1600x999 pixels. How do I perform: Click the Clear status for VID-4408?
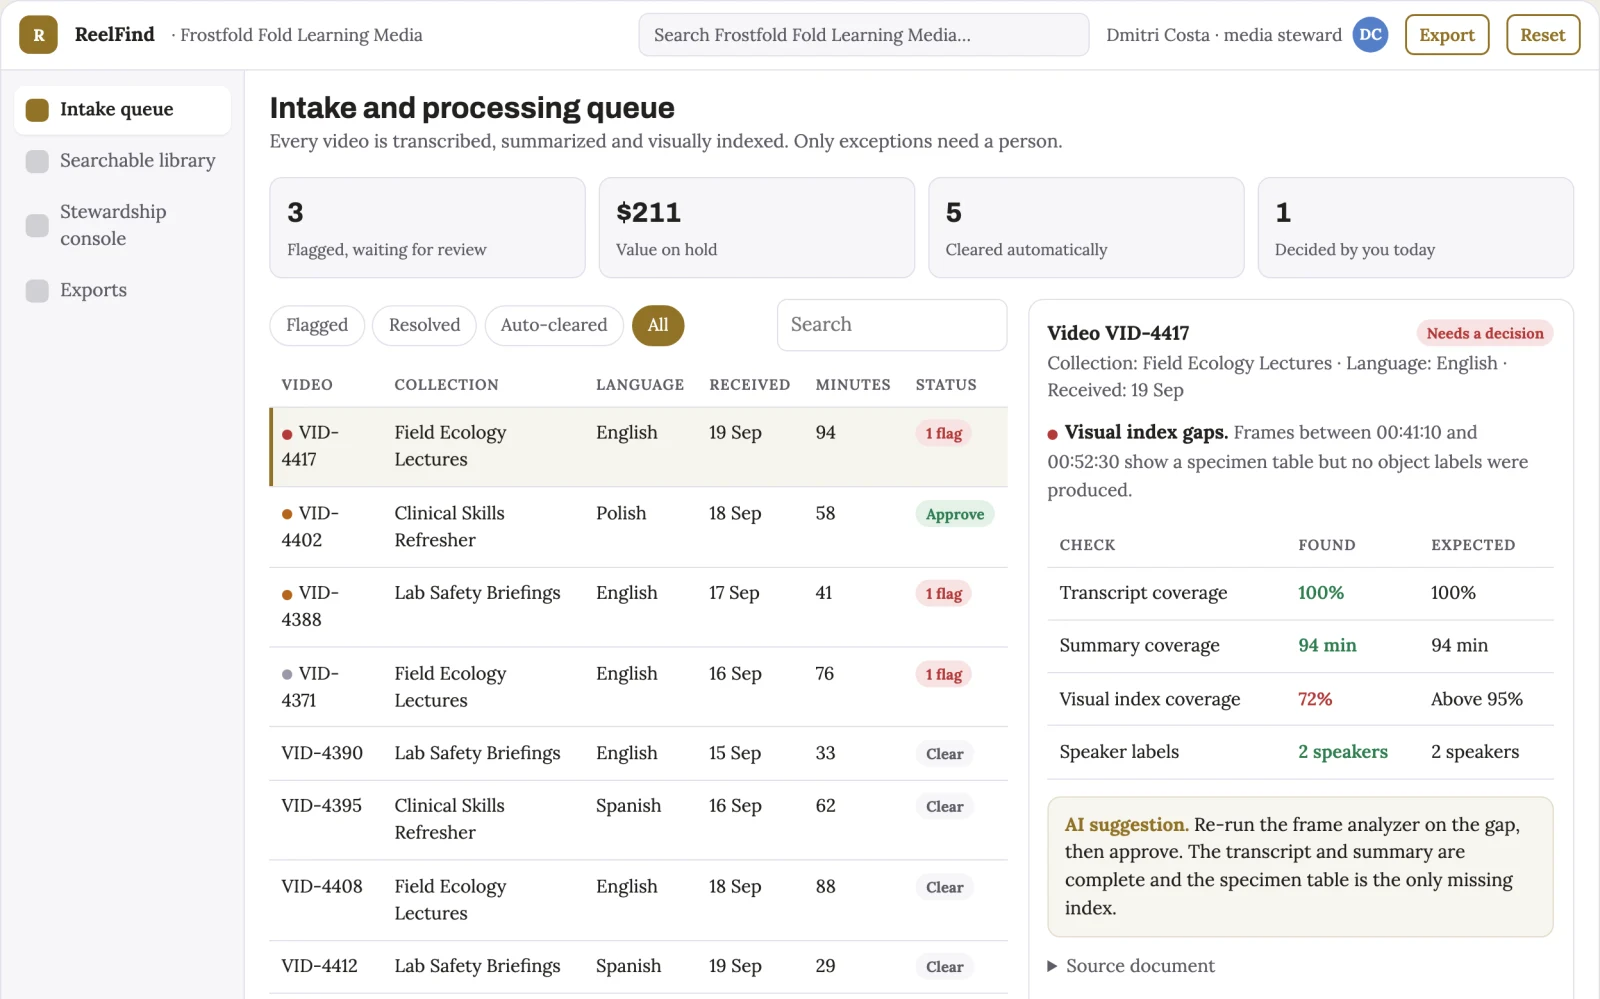pyautogui.click(x=945, y=887)
